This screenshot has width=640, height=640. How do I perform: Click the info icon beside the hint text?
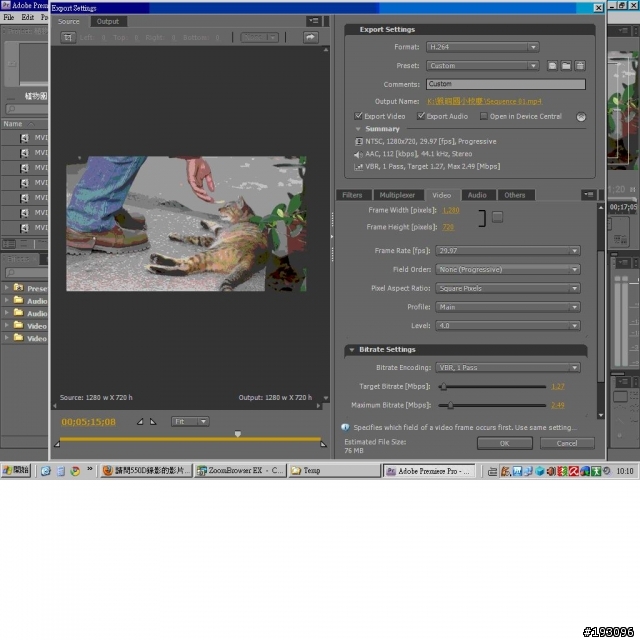pyautogui.click(x=345, y=427)
